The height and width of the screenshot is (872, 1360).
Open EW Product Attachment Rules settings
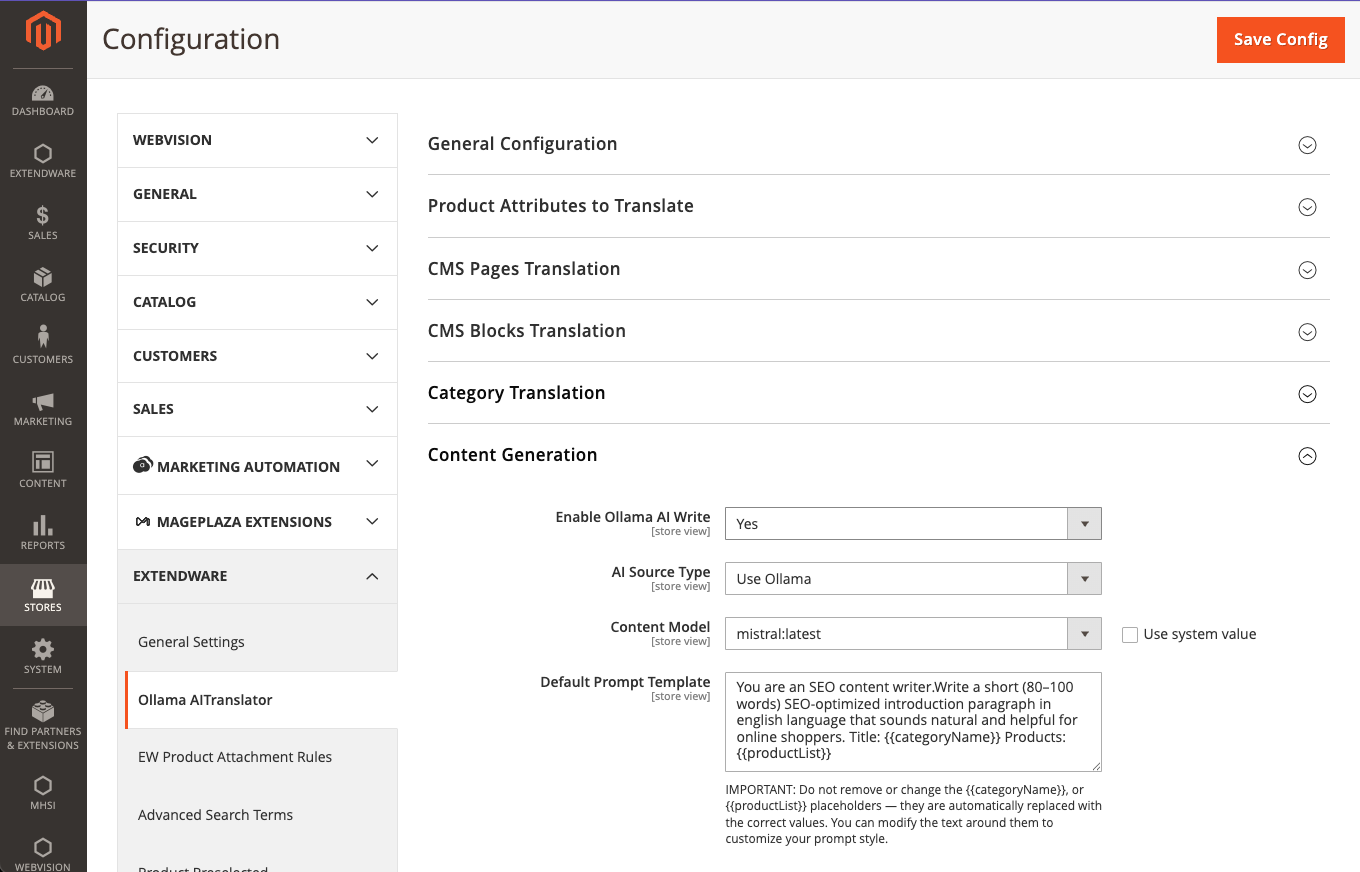235,757
